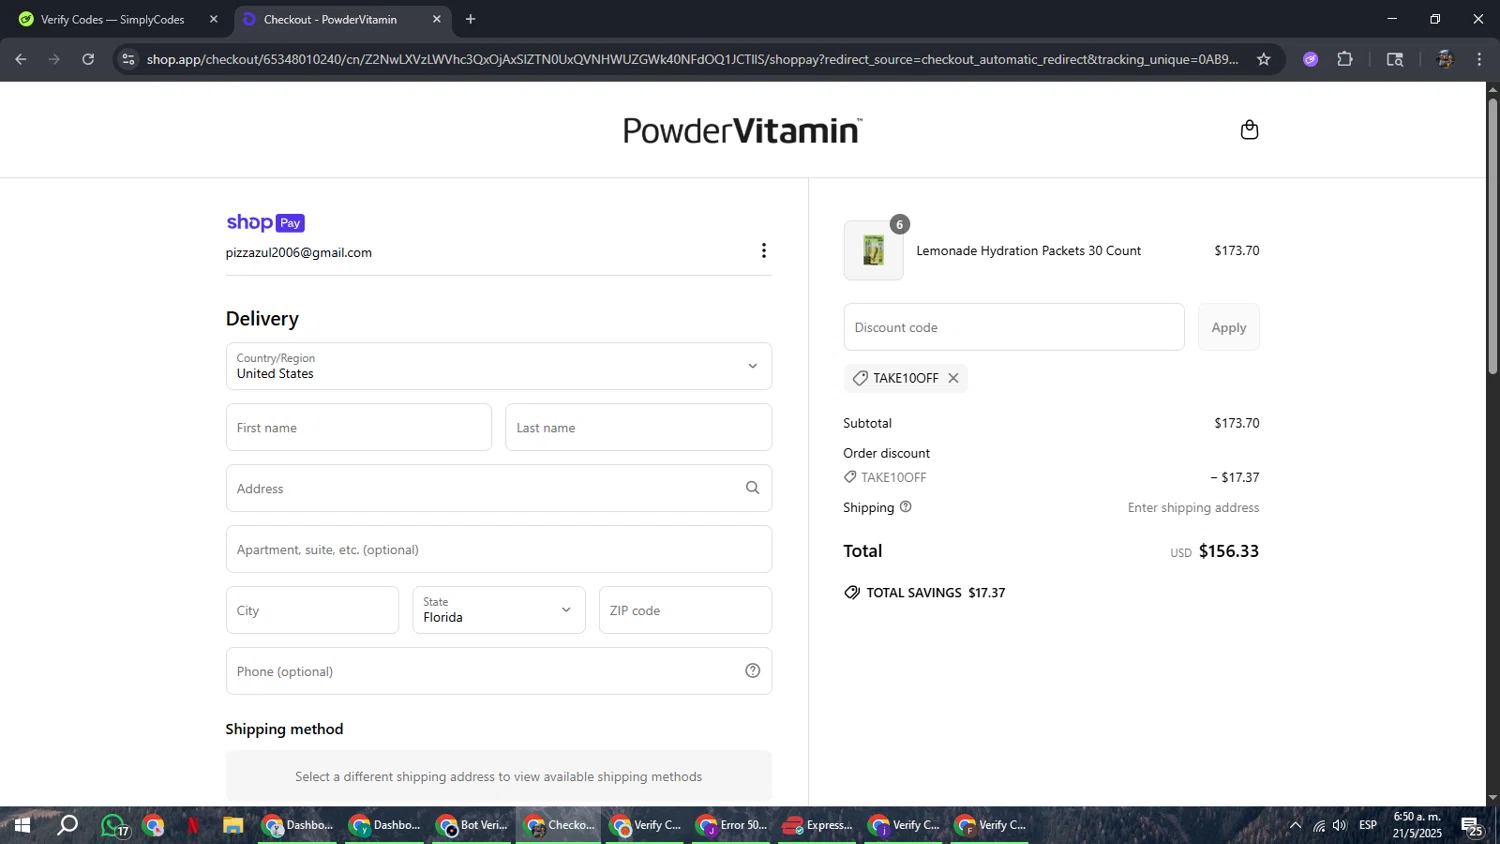Viewport: 1500px width, 844px height.
Task: Switch to Error 50 taskbar window
Action: coord(734,826)
